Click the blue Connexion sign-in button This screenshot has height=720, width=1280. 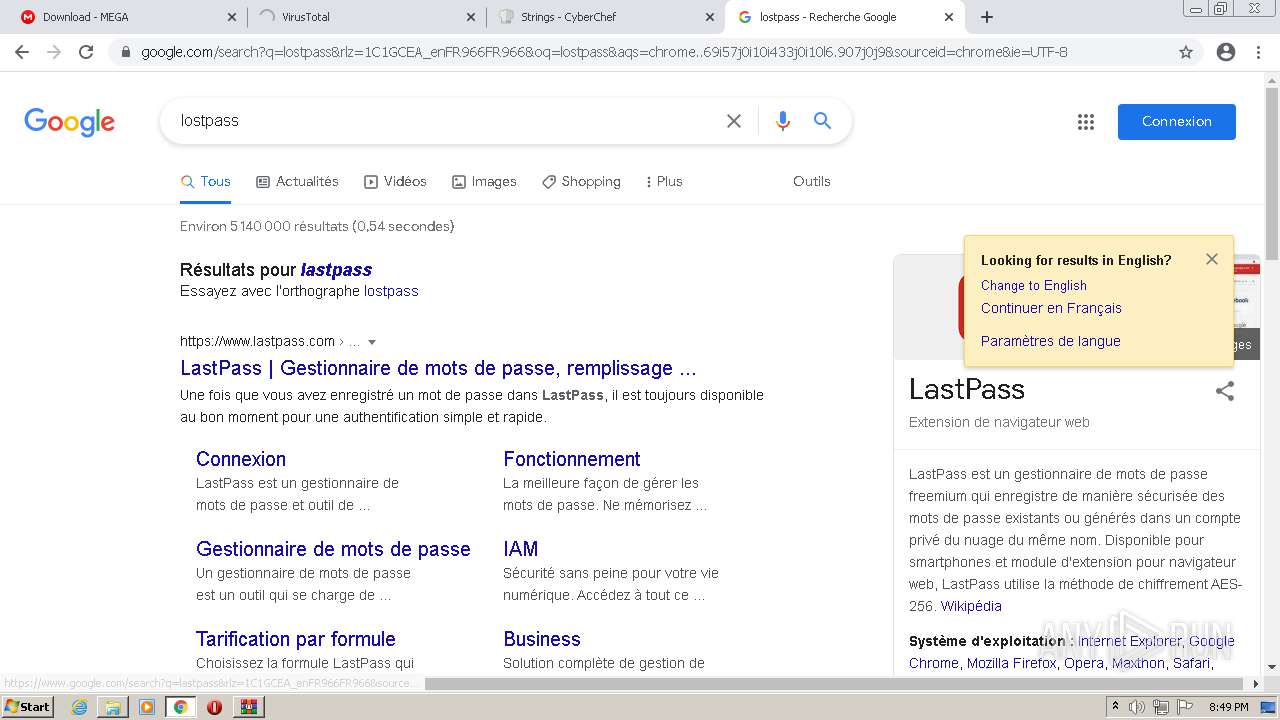[1176, 121]
